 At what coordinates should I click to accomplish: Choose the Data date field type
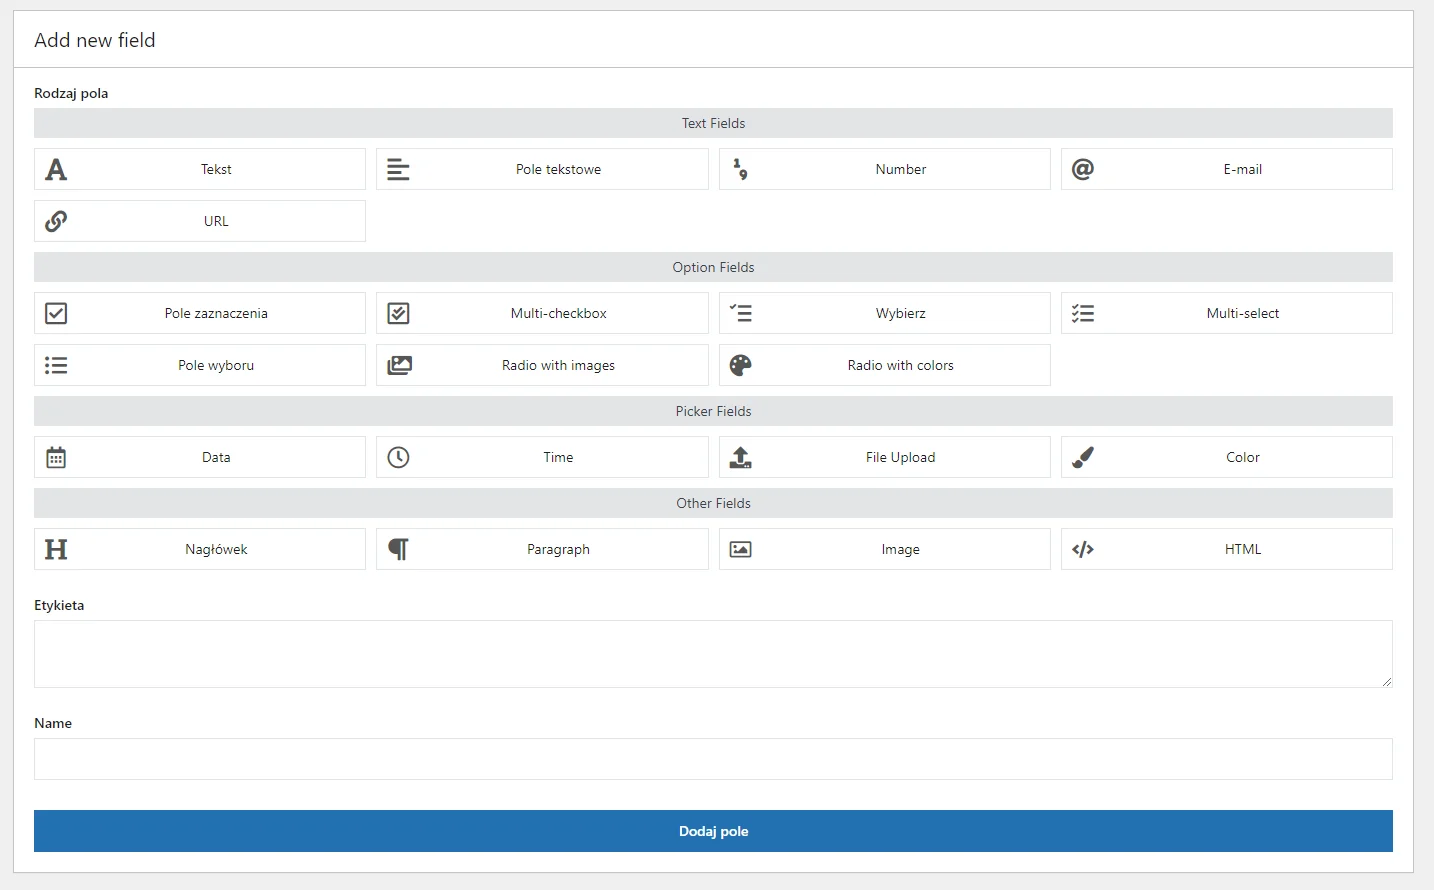coord(200,458)
